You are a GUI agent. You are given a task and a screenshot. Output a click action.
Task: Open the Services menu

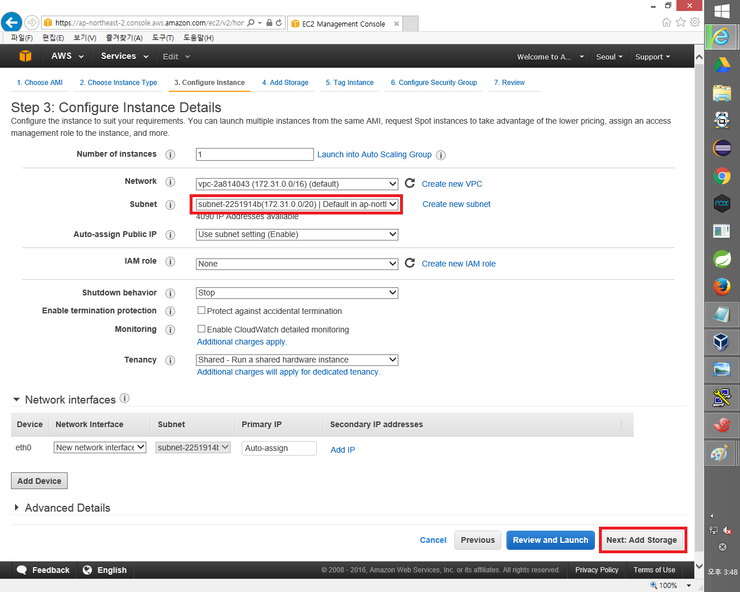pos(123,57)
